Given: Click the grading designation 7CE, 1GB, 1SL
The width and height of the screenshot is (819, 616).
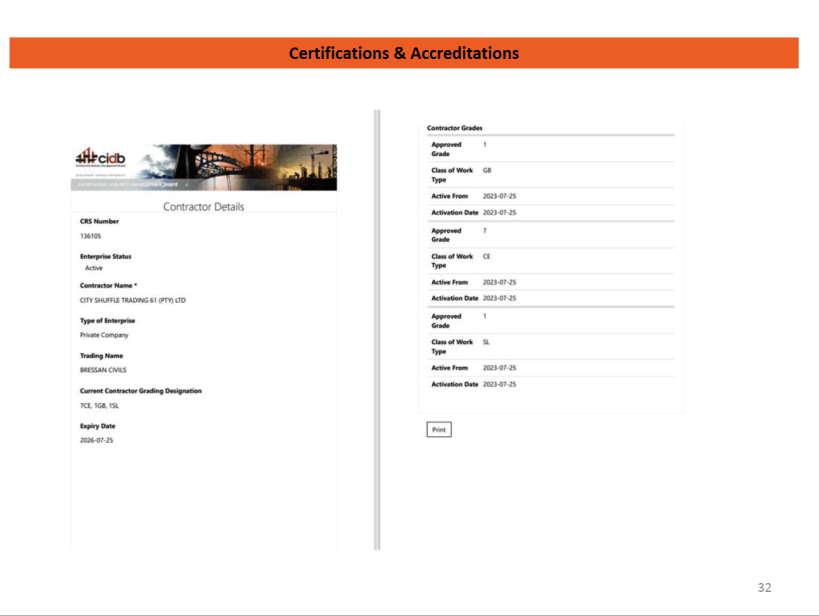Looking at the screenshot, I should (101, 405).
